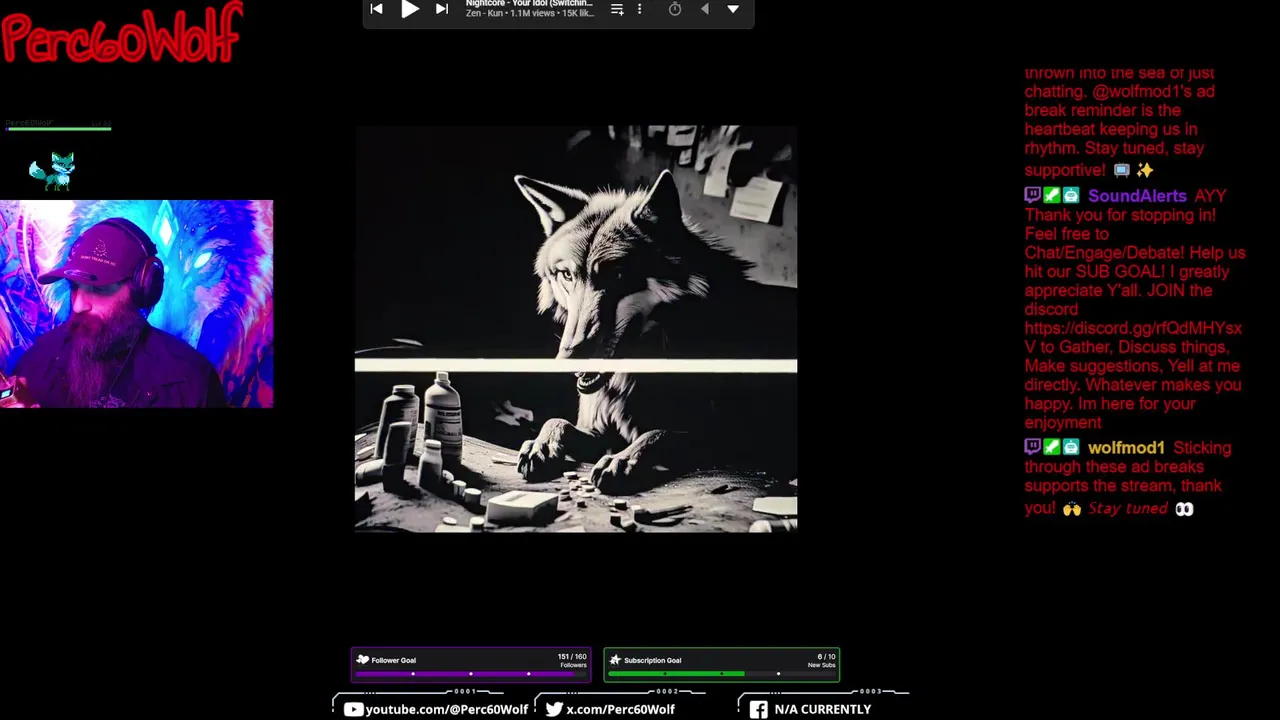Screen dimensions: 1280x720
Task: Click the eyes emoji in wolfmod1's message
Action: pyautogui.click(x=1184, y=509)
